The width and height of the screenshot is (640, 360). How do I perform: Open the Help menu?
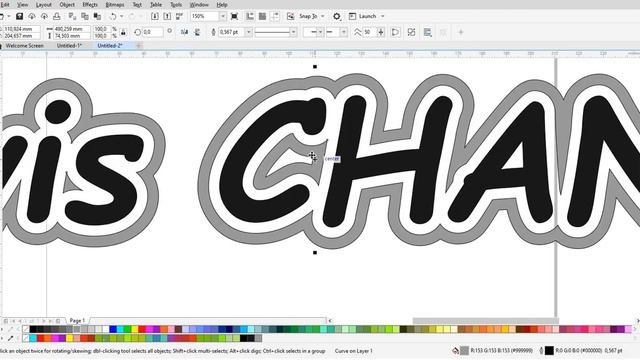[x=222, y=5]
